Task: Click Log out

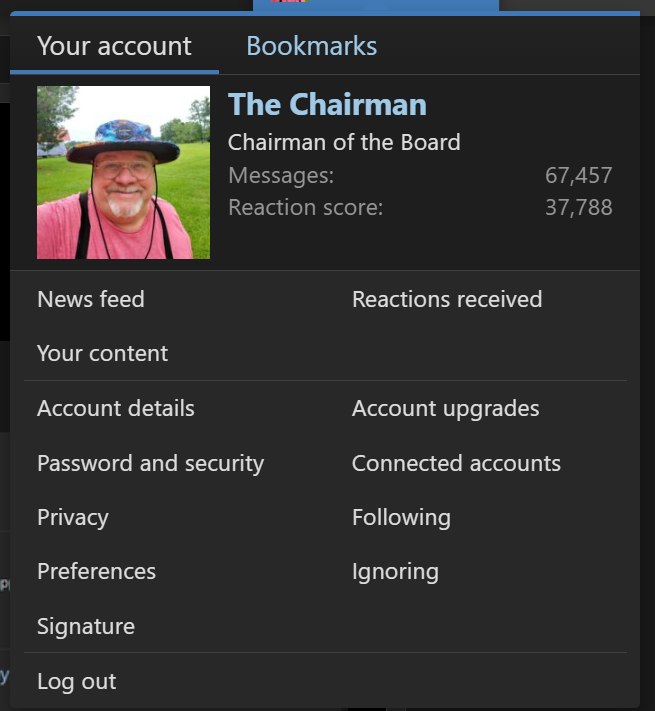Action: click(x=77, y=681)
